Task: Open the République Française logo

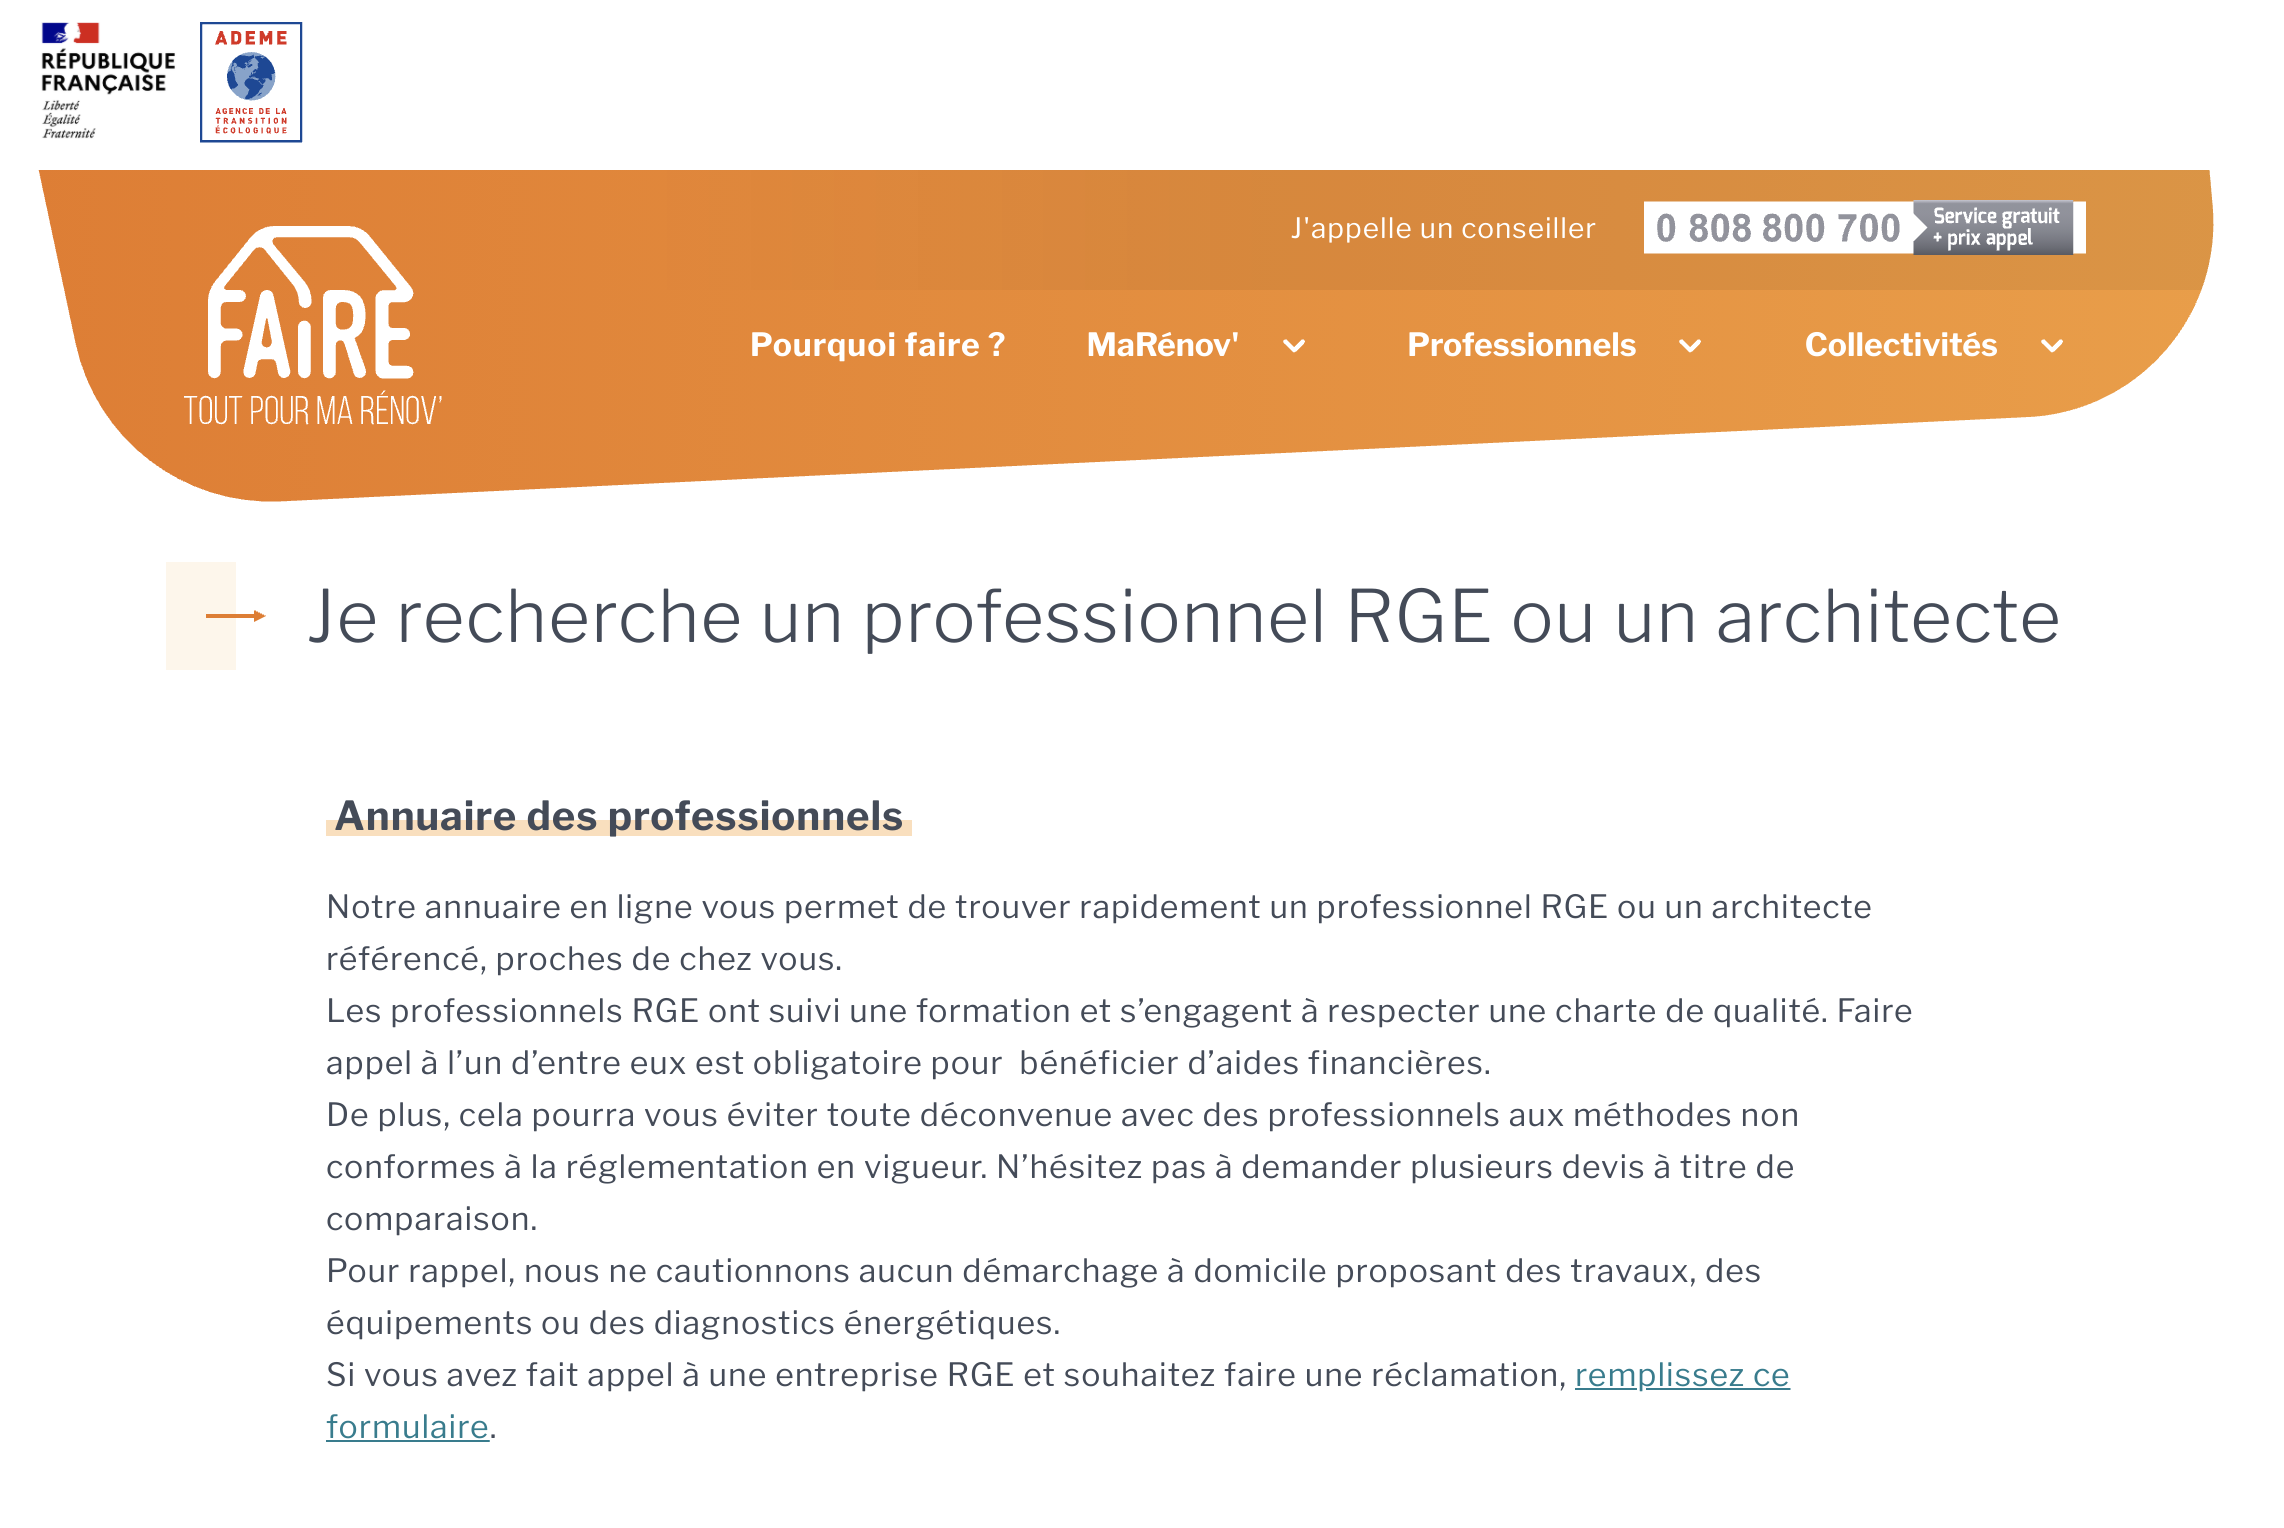Action: (x=108, y=81)
